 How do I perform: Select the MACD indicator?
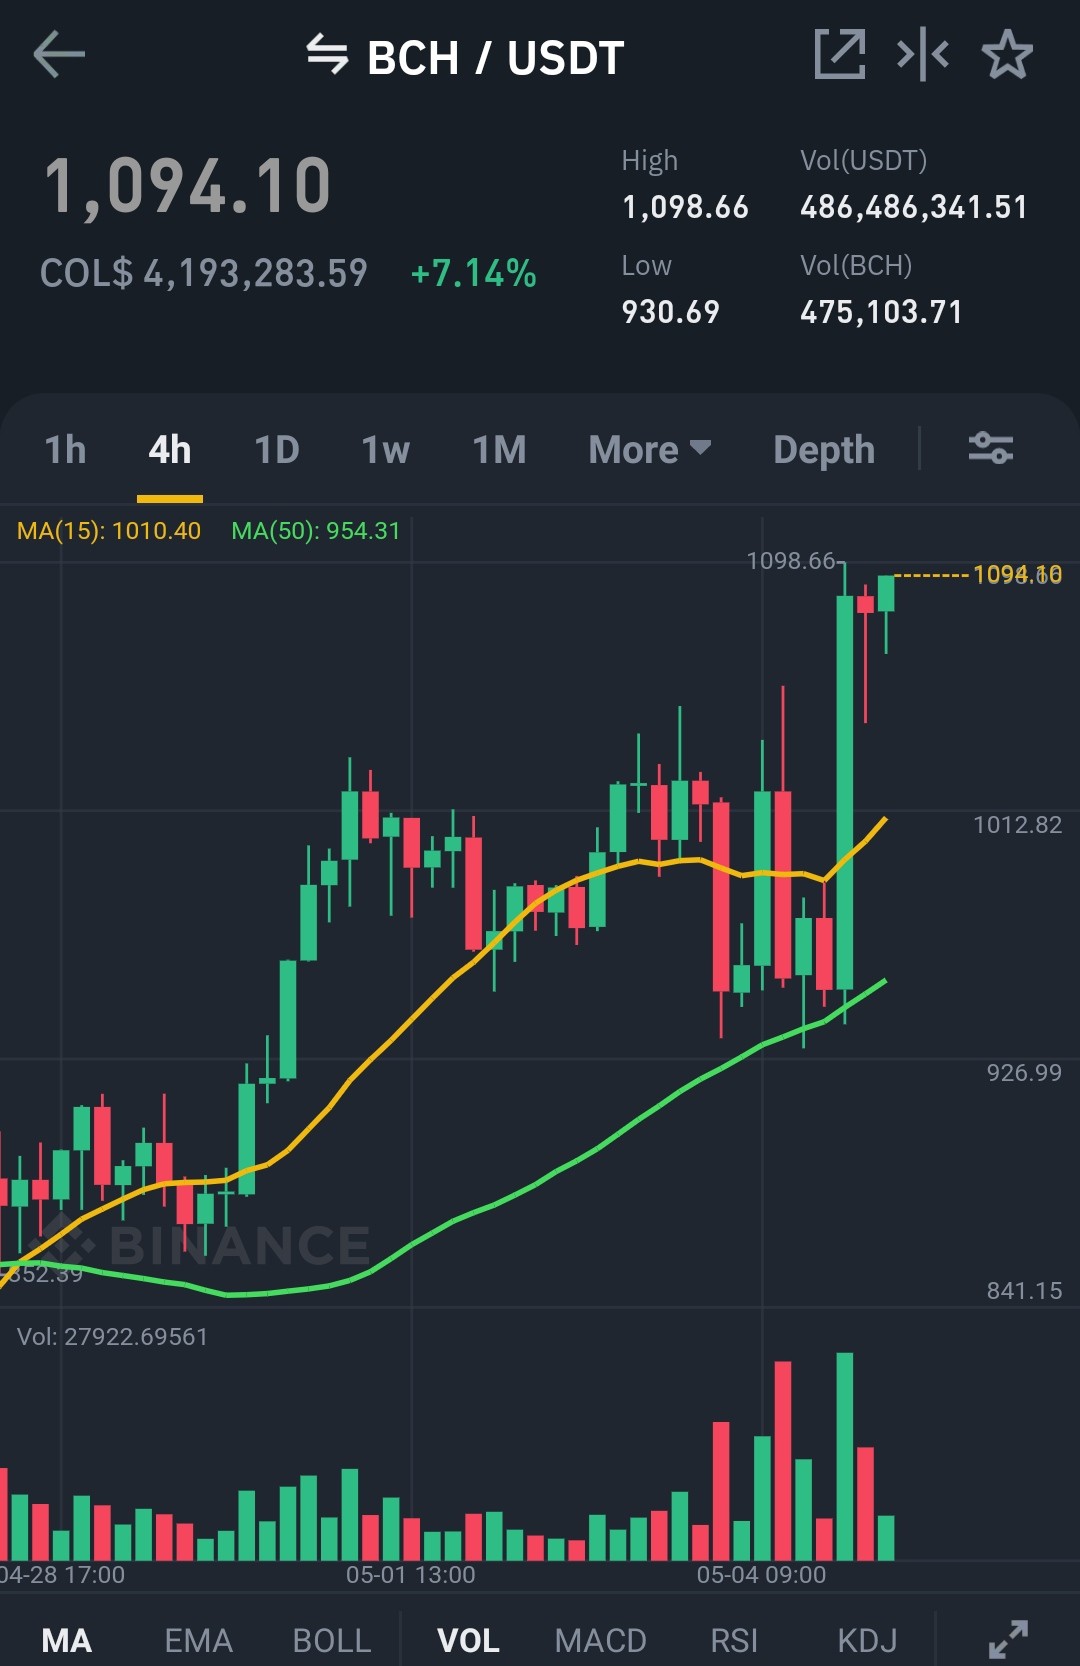[x=601, y=1641]
